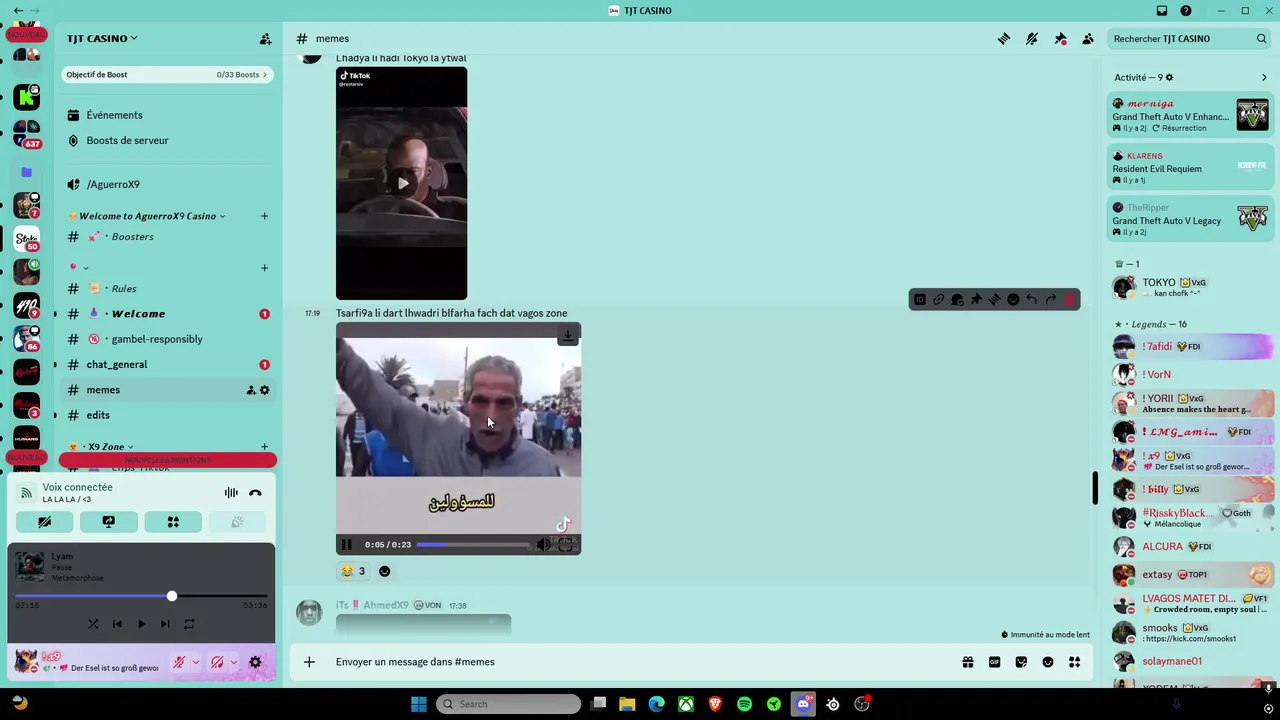1280x720 pixels.
Task: Forward message using message toolbar arrow
Action: 1051,300
